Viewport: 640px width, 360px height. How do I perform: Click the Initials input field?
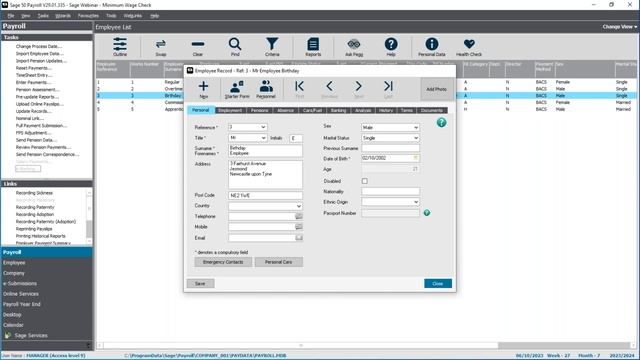(x=296, y=138)
